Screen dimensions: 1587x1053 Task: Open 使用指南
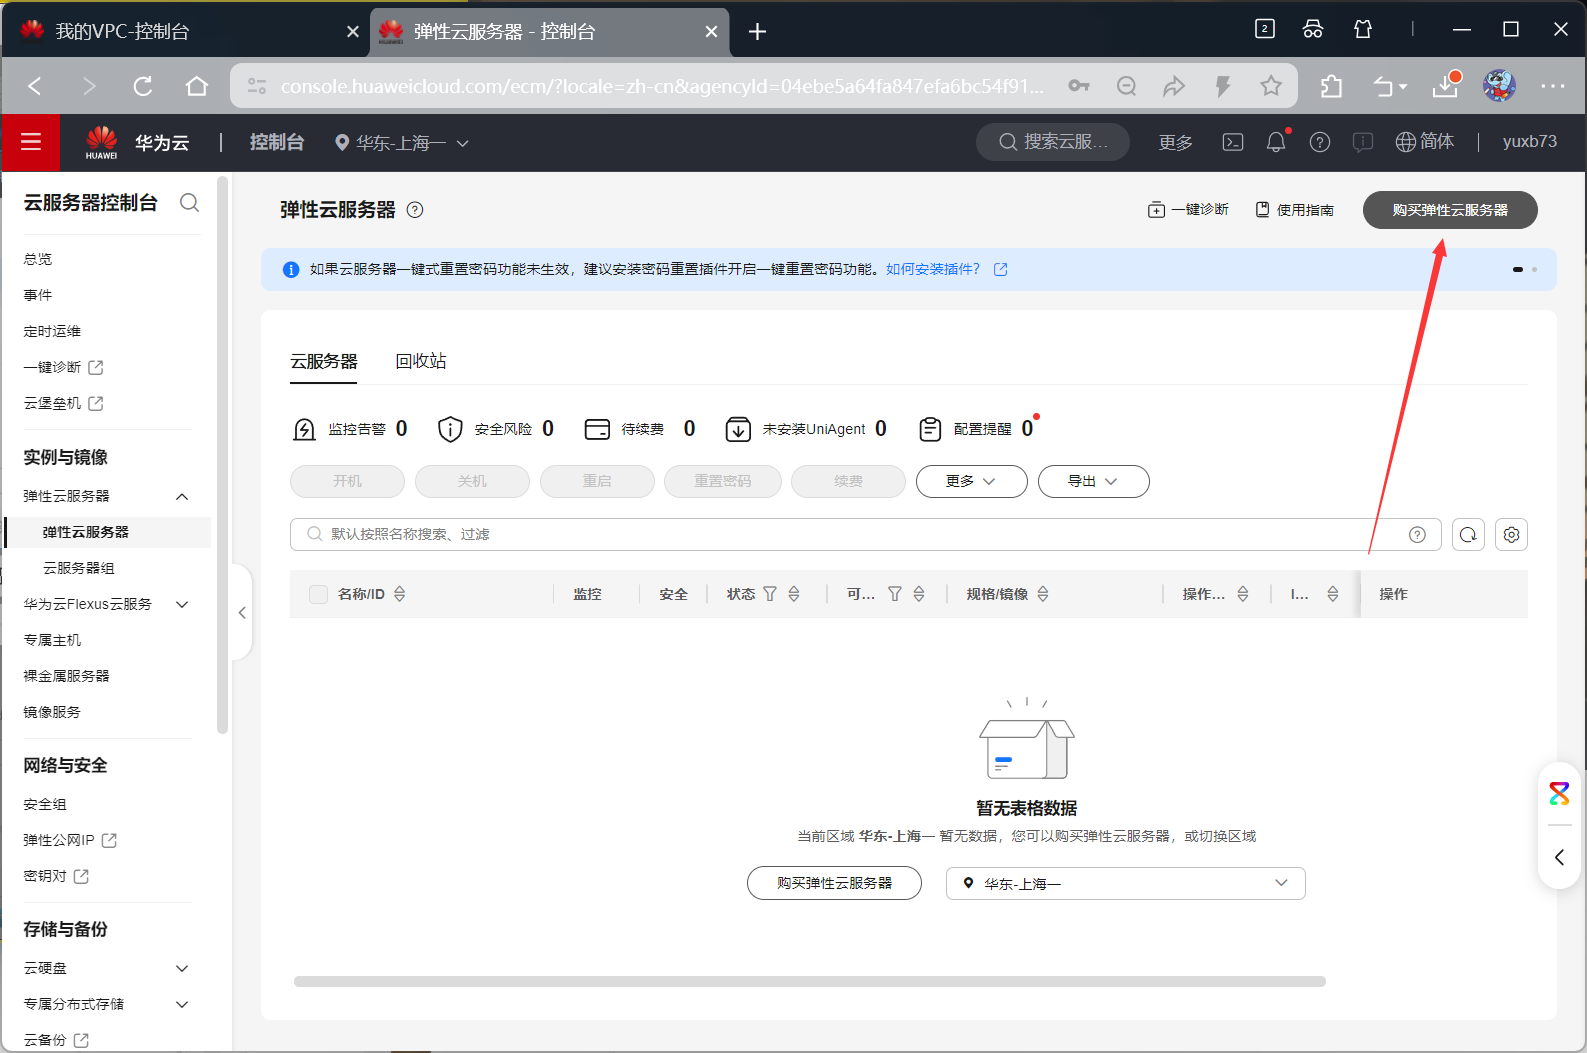1295,210
